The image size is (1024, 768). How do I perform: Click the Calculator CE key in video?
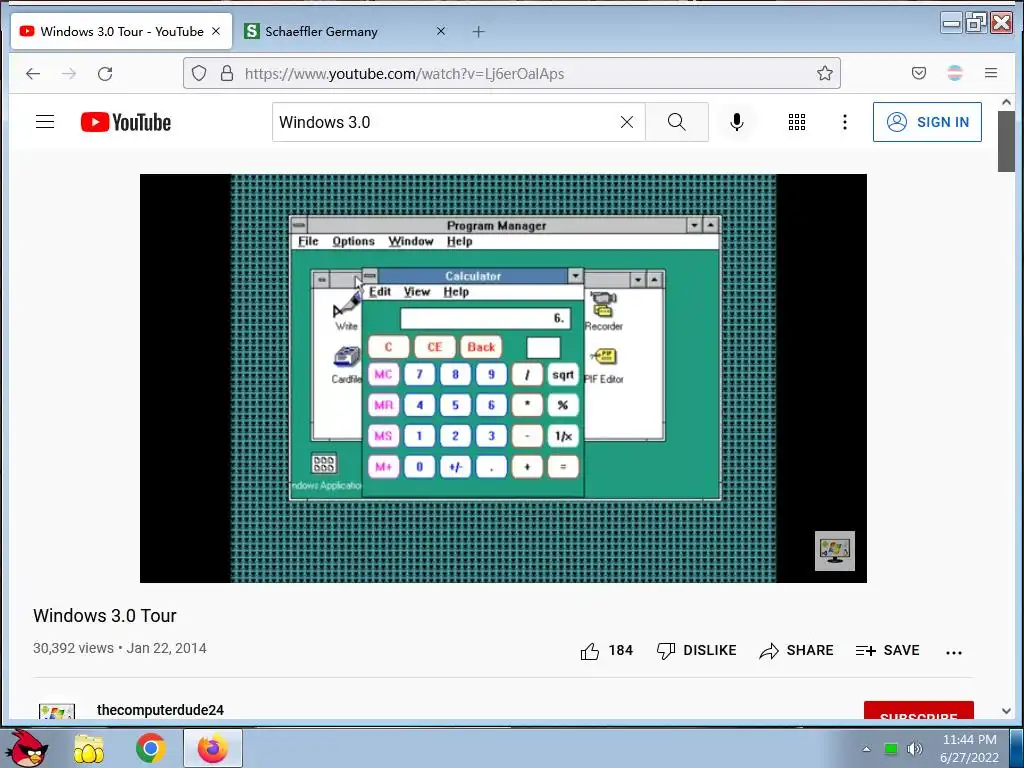pos(435,347)
